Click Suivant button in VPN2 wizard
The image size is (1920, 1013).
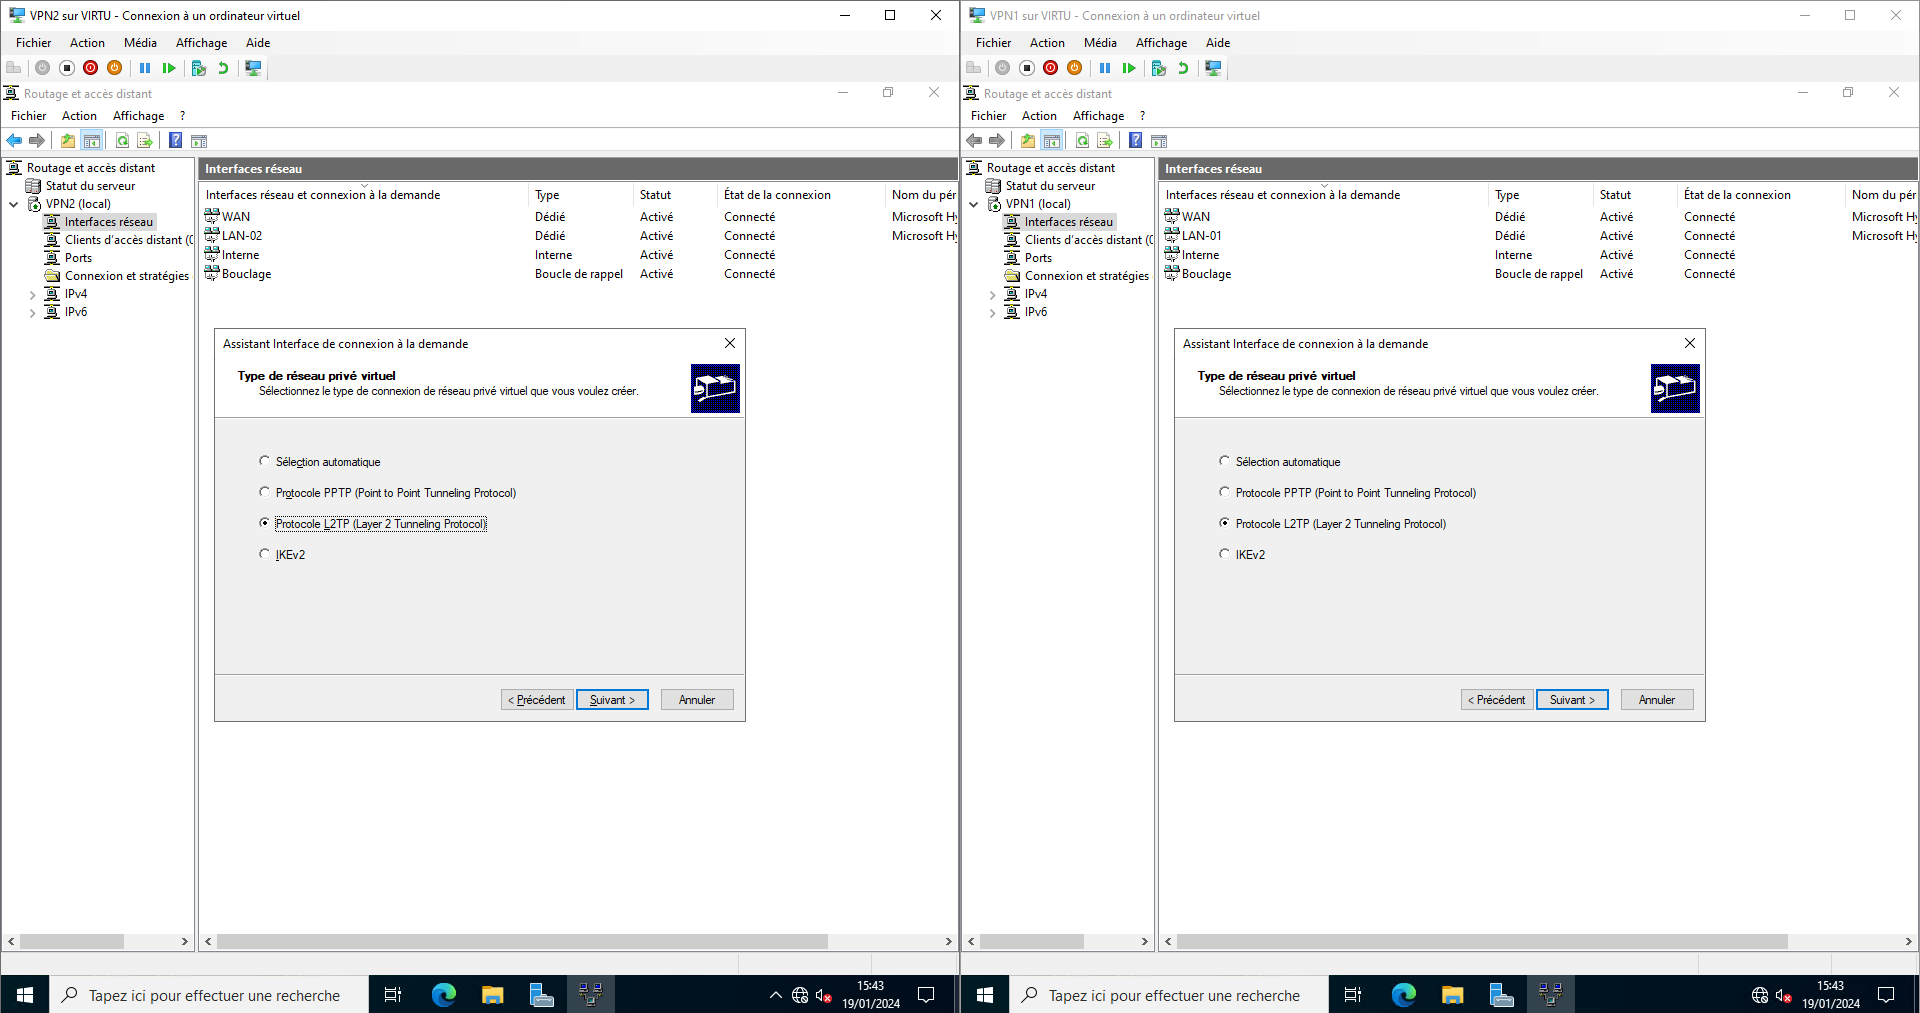point(612,700)
